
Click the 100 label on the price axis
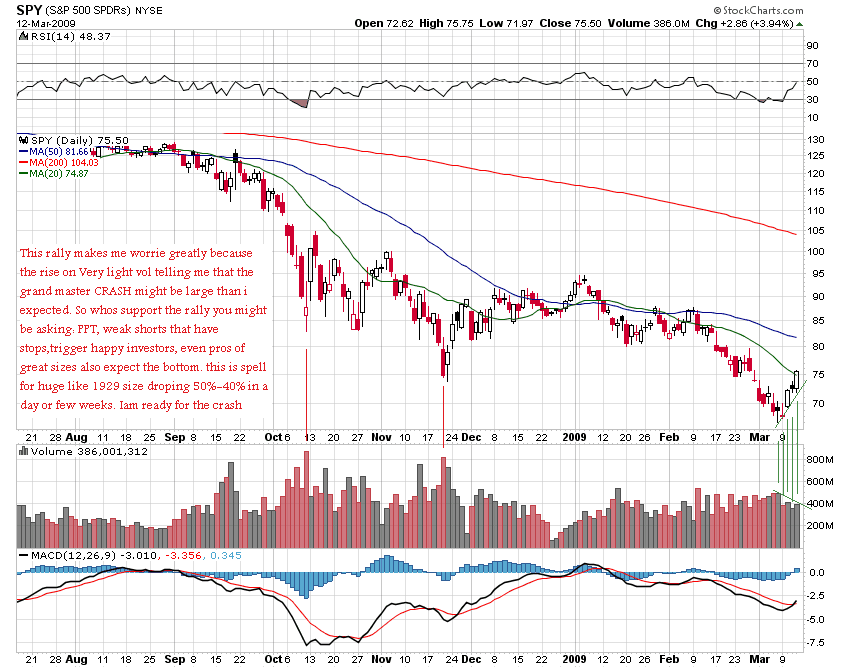(x=815, y=252)
